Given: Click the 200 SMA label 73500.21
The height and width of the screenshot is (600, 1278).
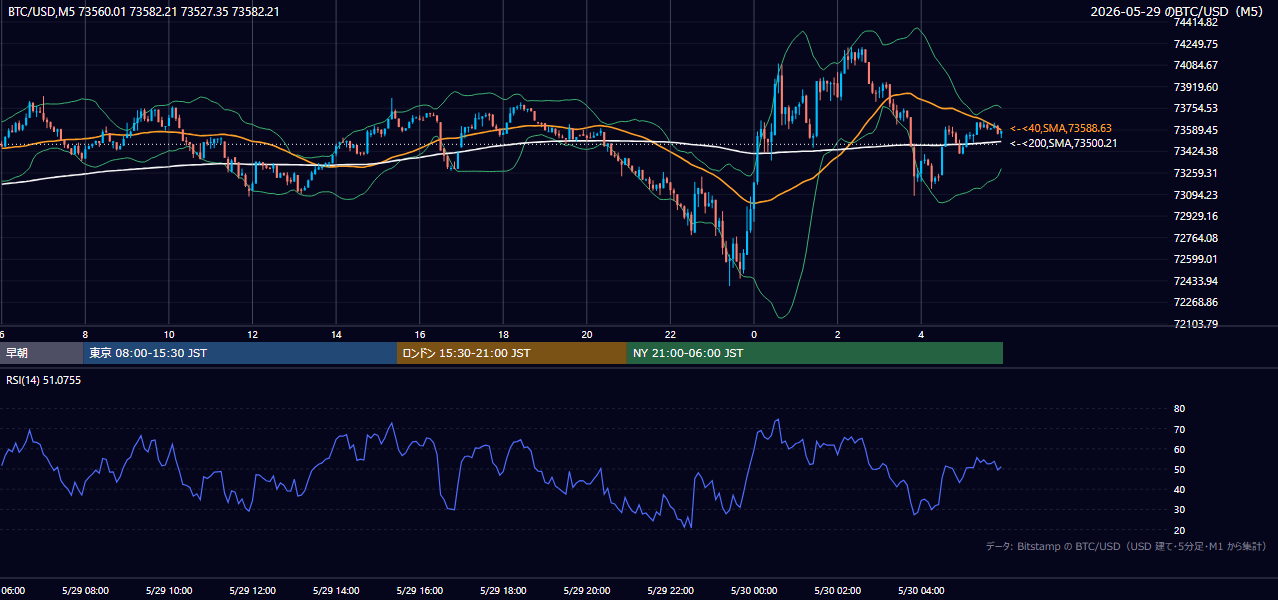Looking at the screenshot, I should [1064, 143].
